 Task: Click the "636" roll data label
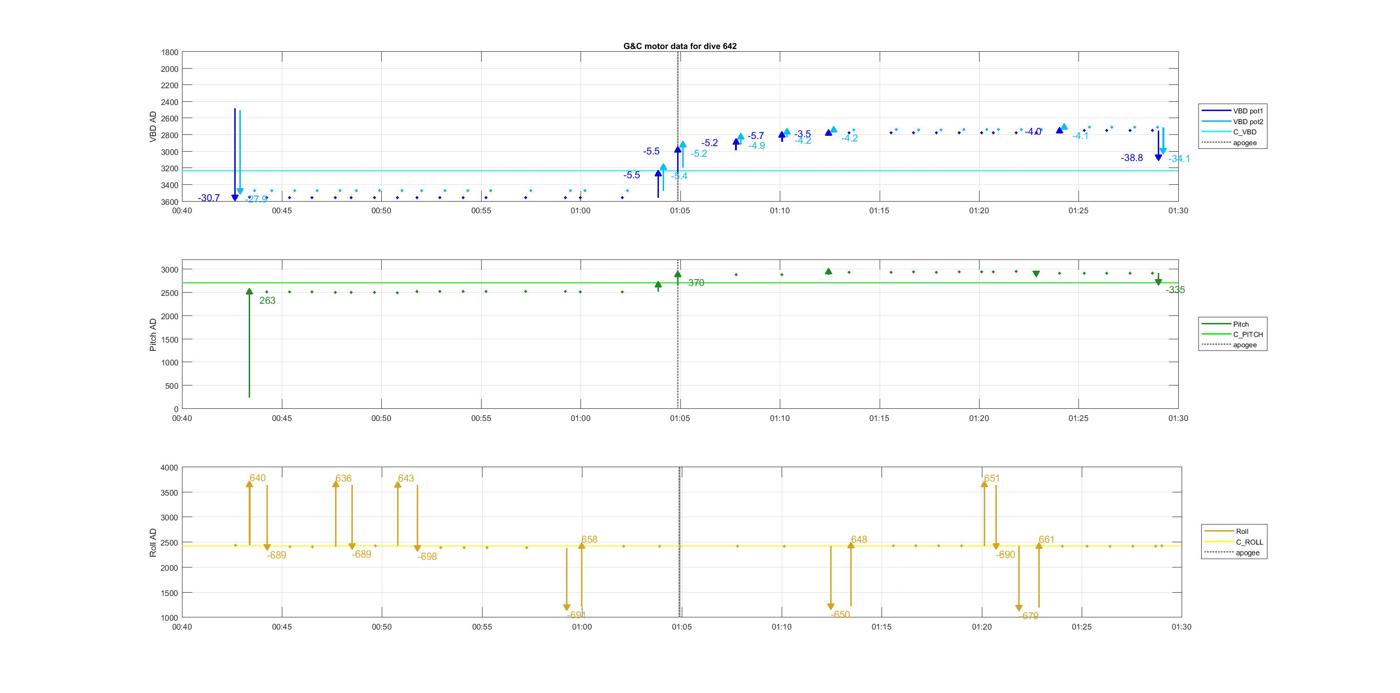click(x=343, y=478)
